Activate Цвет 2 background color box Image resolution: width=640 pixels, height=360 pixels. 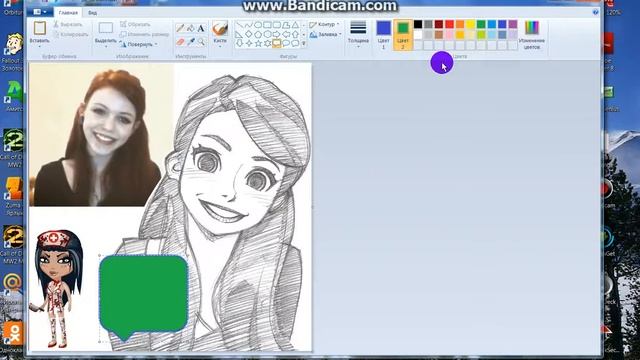click(403, 35)
